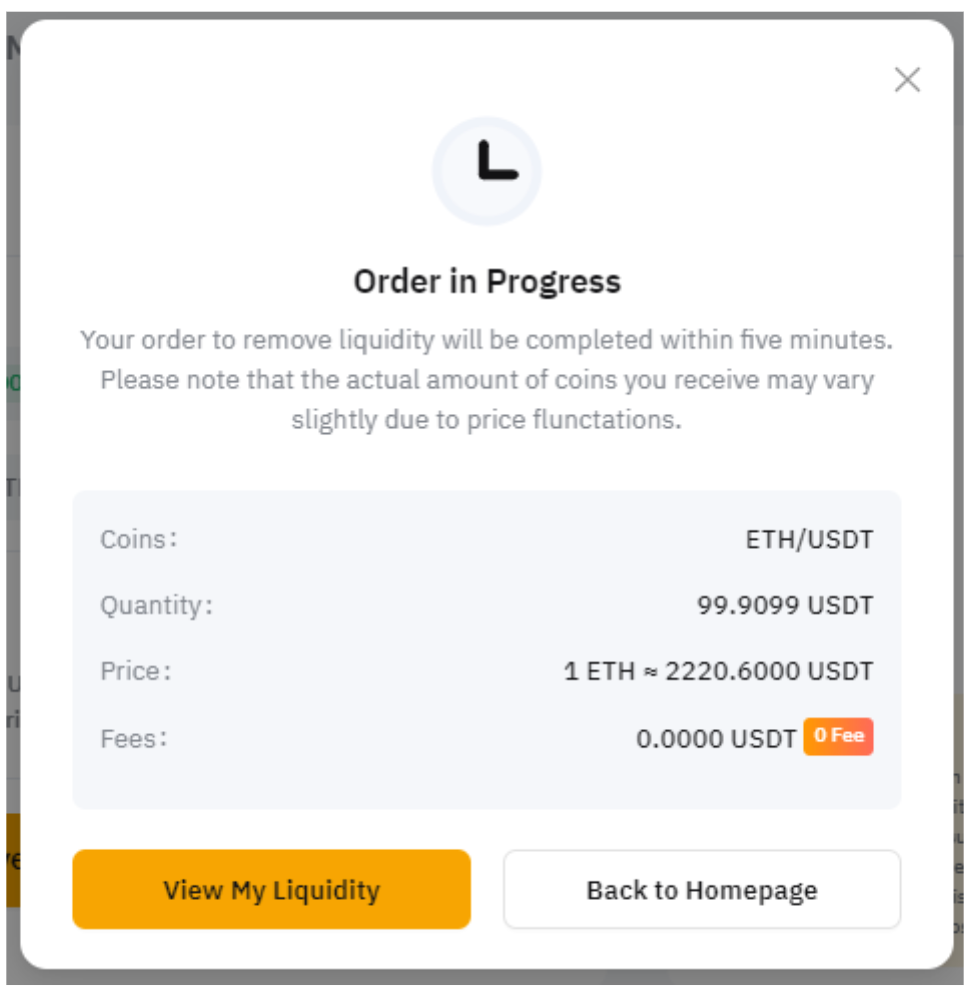
Task: Click the 0.0000 USDT fee amount
Action: coord(715,739)
